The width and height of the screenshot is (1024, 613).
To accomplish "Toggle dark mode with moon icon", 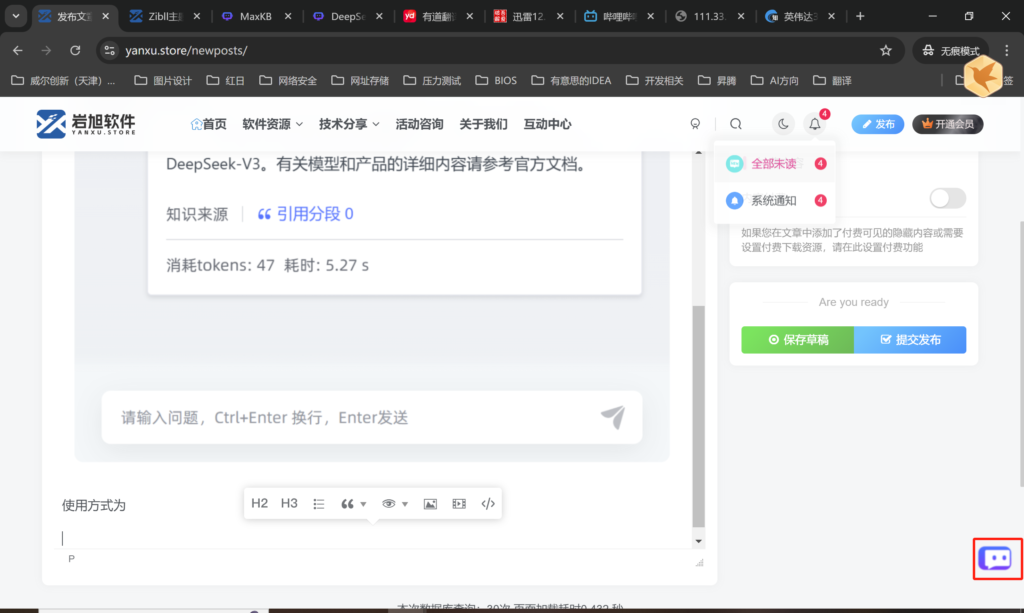I will click(x=783, y=124).
